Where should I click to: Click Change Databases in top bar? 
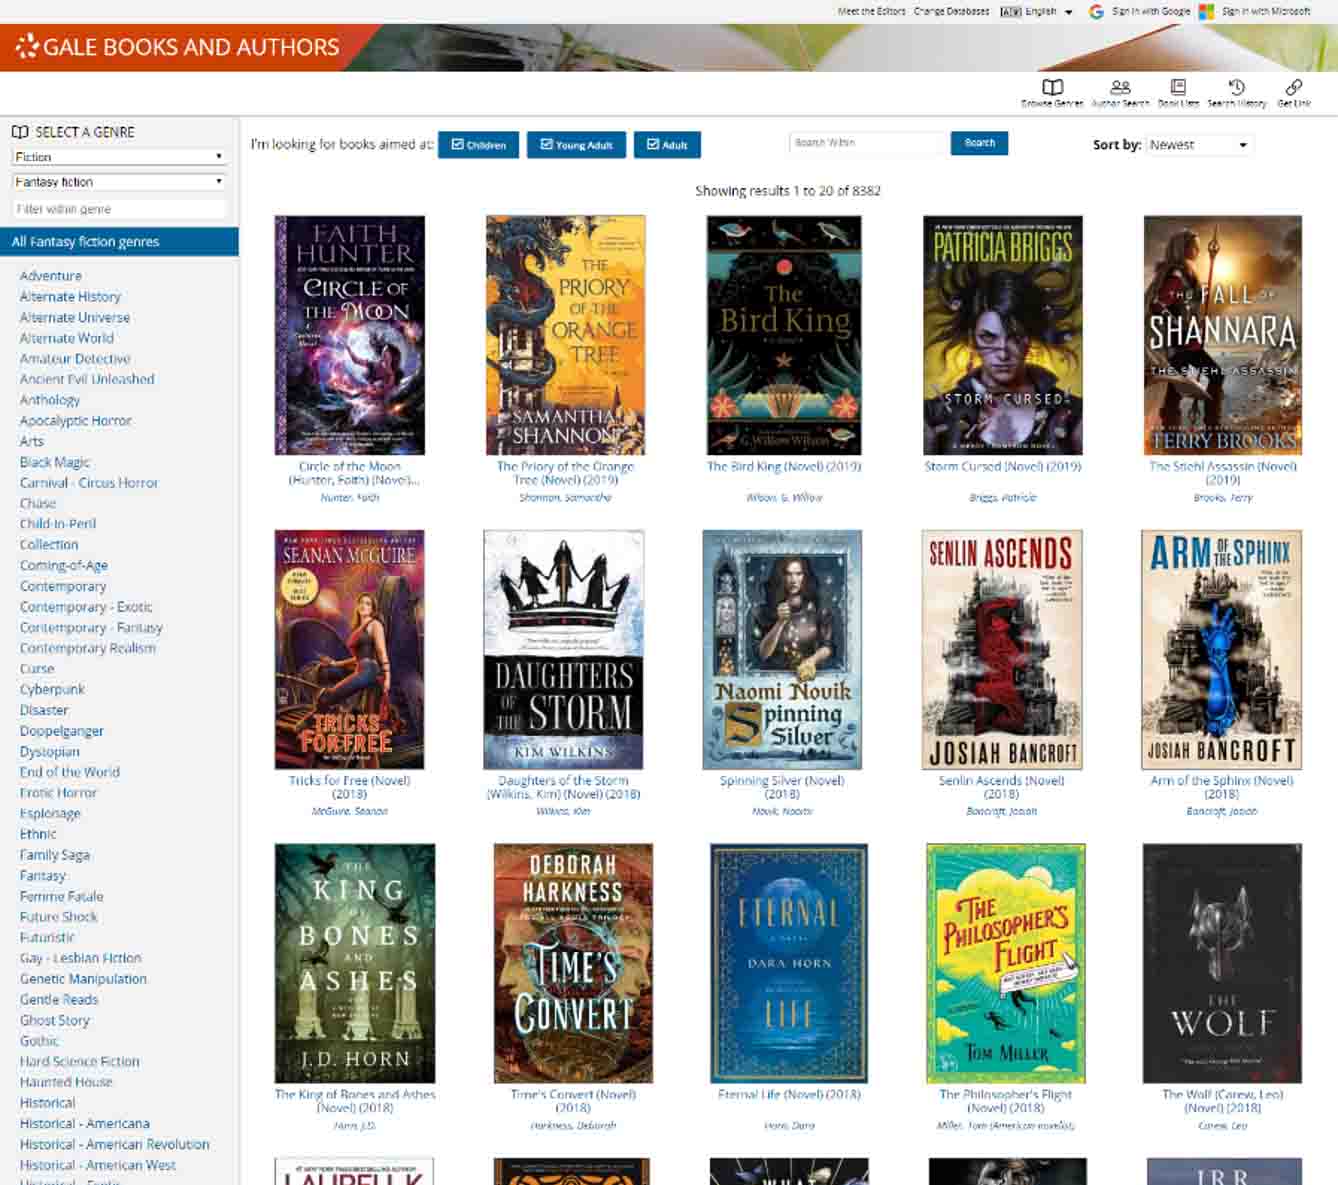[951, 12]
